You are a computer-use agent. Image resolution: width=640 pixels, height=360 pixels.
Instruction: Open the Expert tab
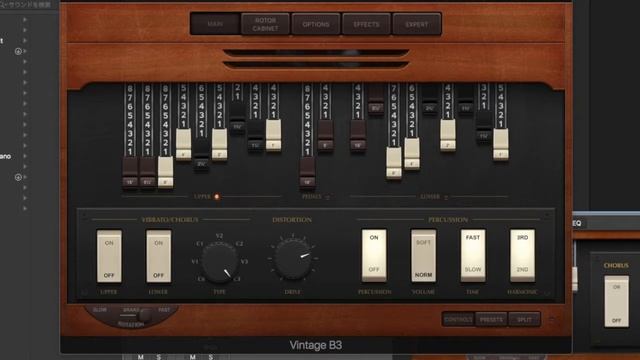417,24
